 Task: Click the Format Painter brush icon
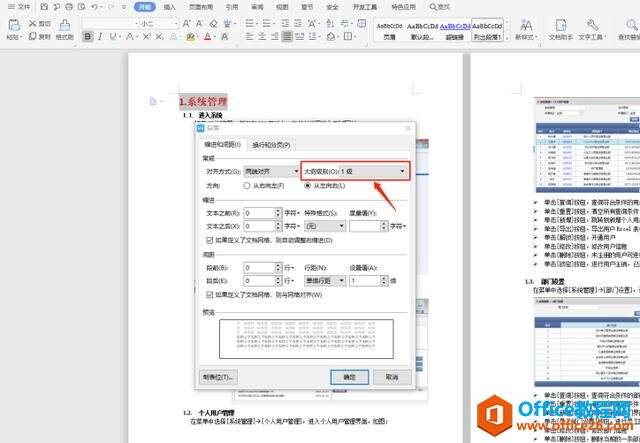pyautogui.click(x=64, y=25)
